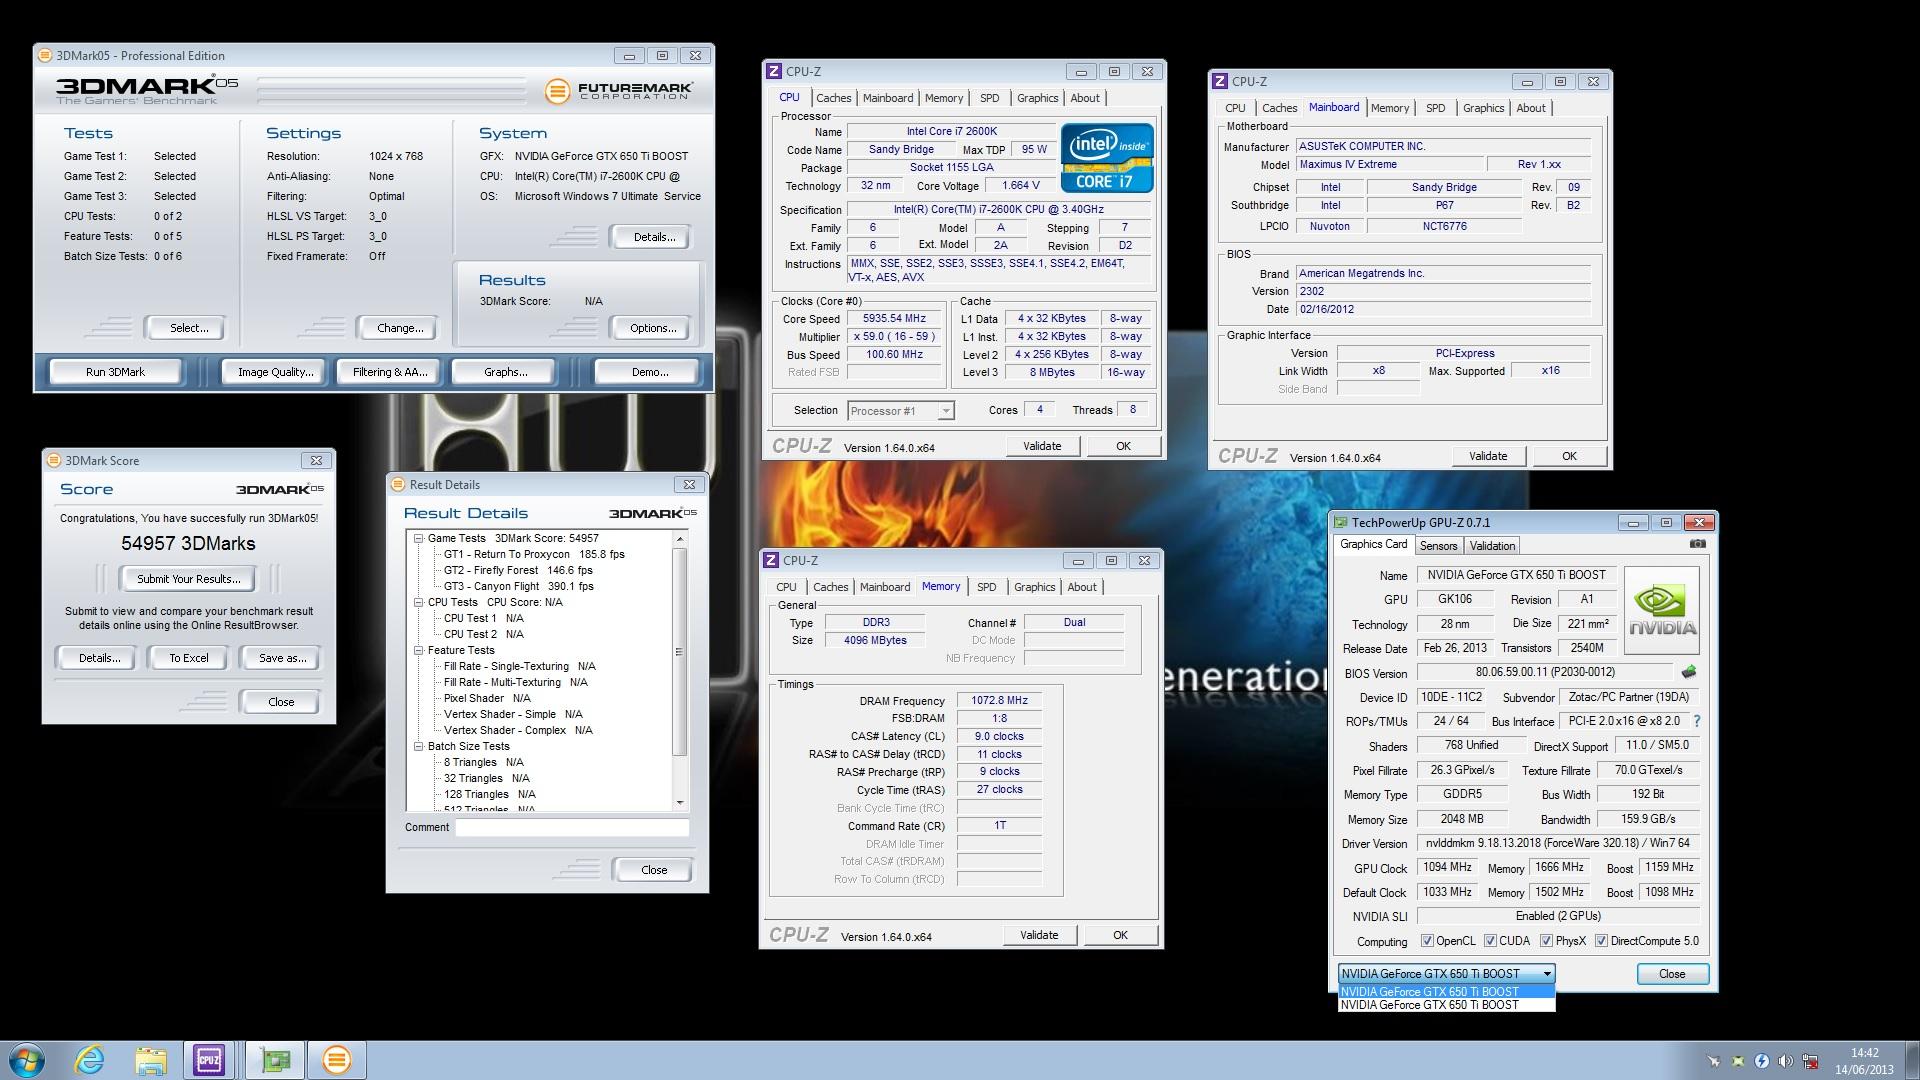The height and width of the screenshot is (1080, 1920).
Task: Click the disconnected network tray icon
Action: [x=1810, y=1061]
